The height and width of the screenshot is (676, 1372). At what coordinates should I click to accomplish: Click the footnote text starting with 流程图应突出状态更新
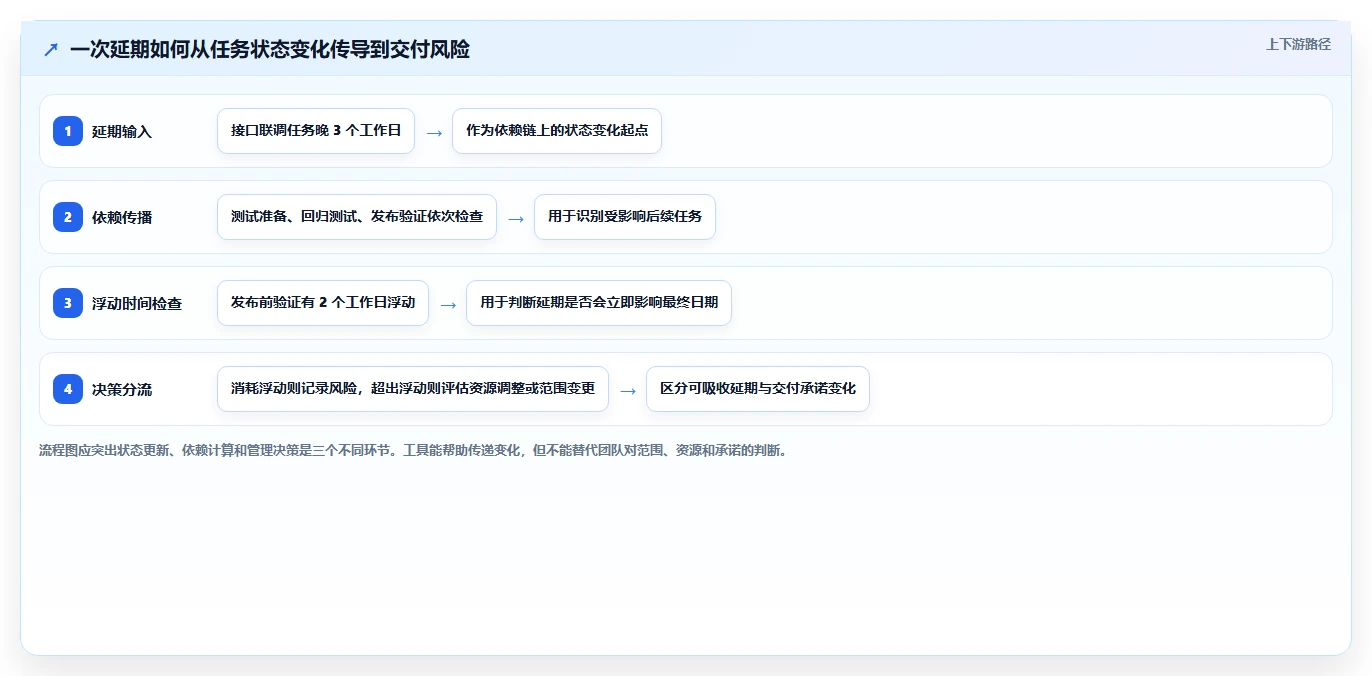[x=413, y=450]
